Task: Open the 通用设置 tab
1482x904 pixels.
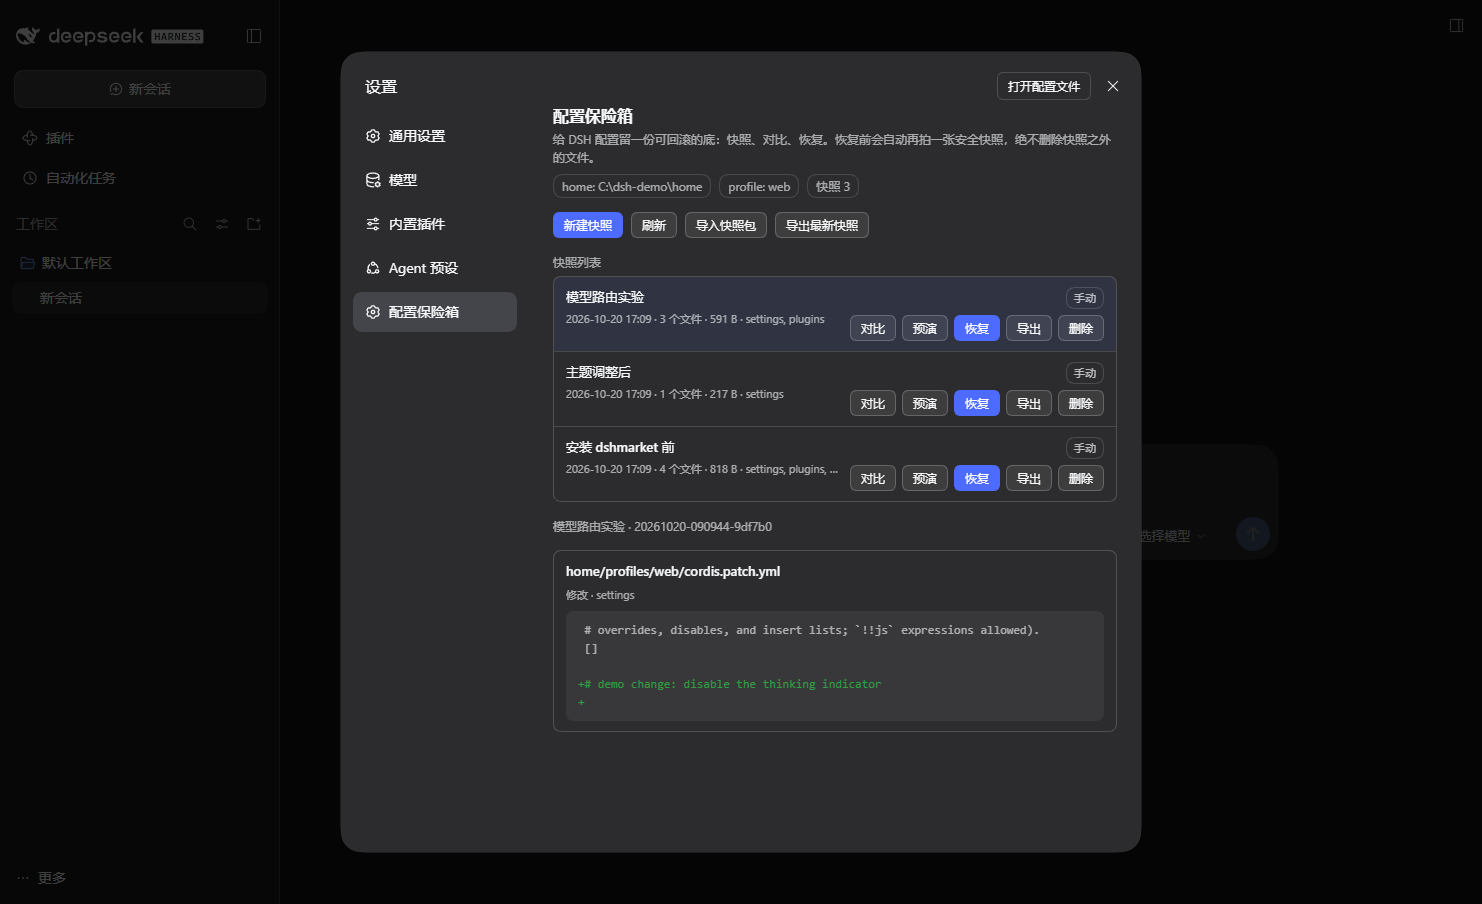Action: [x=435, y=136]
